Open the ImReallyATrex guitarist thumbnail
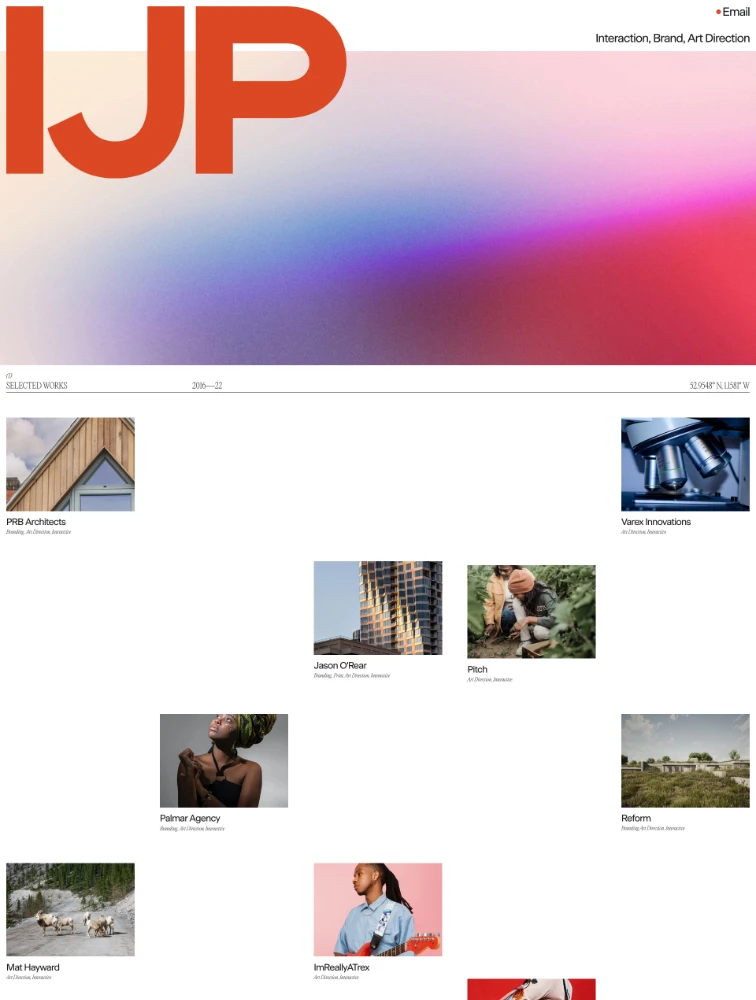 [378, 909]
